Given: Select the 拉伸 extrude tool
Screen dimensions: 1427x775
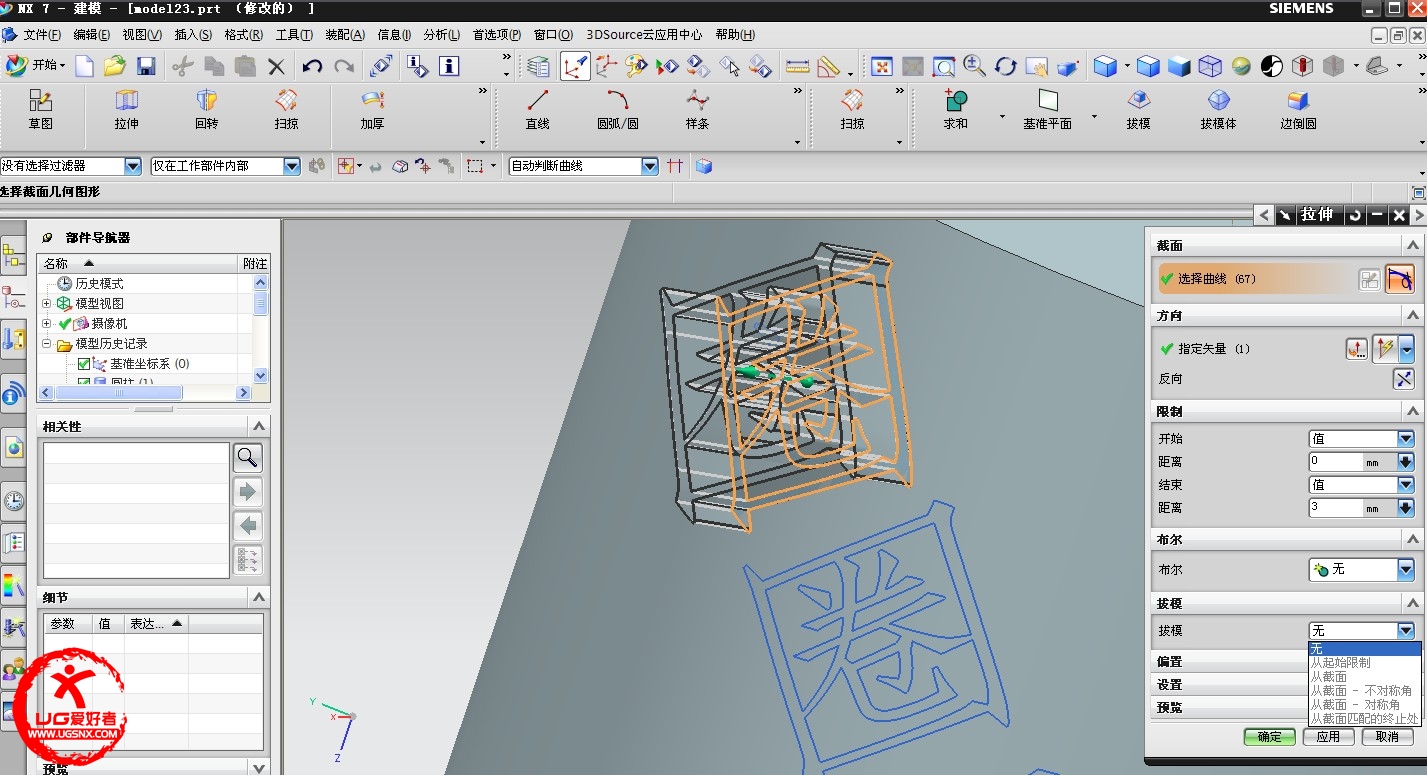Looking at the screenshot, I should click(126, 110).
